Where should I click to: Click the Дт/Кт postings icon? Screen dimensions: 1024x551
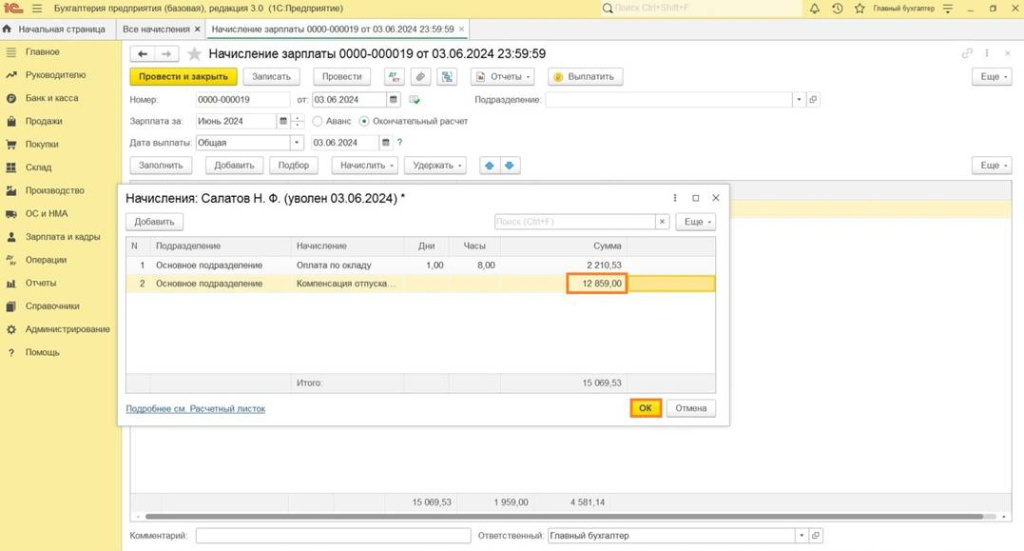pyautogui.click(x=394, y=77)
